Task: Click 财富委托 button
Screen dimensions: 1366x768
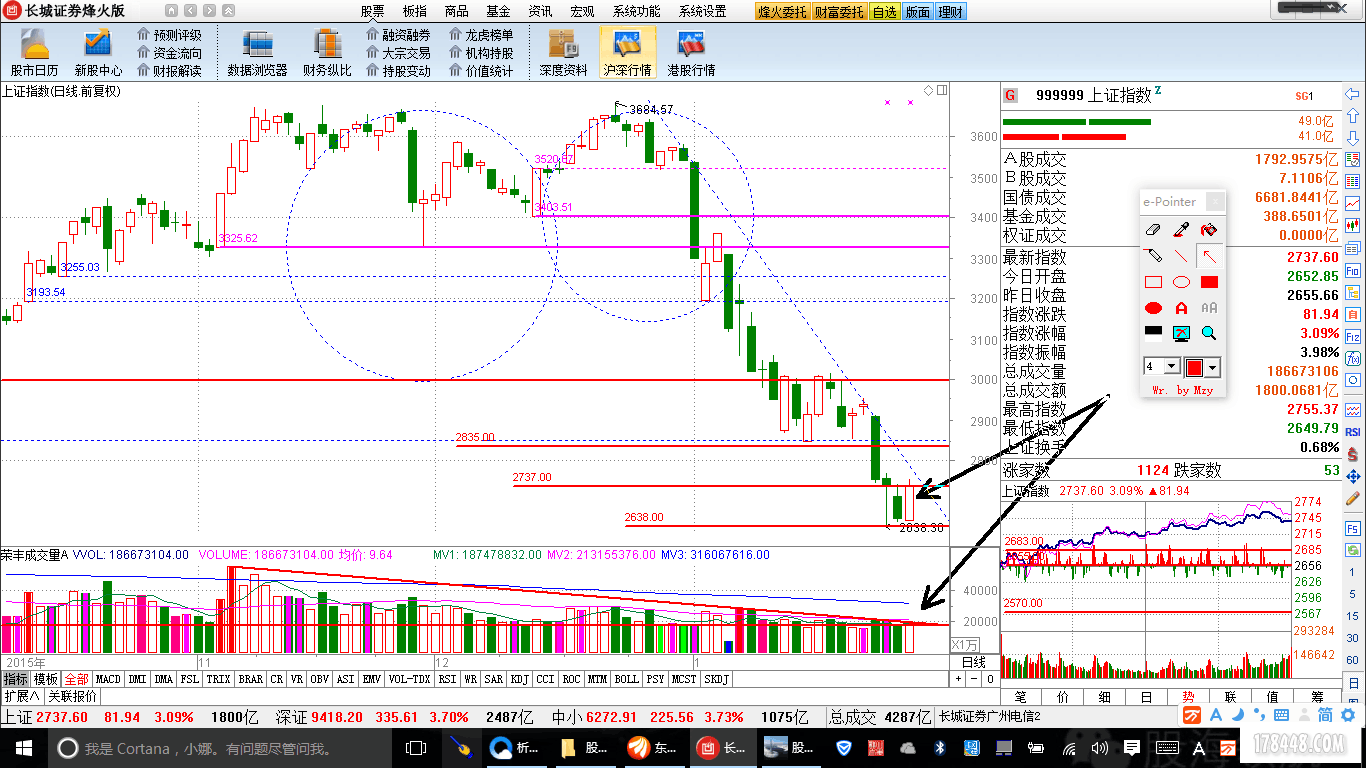Action: point(840,12)
